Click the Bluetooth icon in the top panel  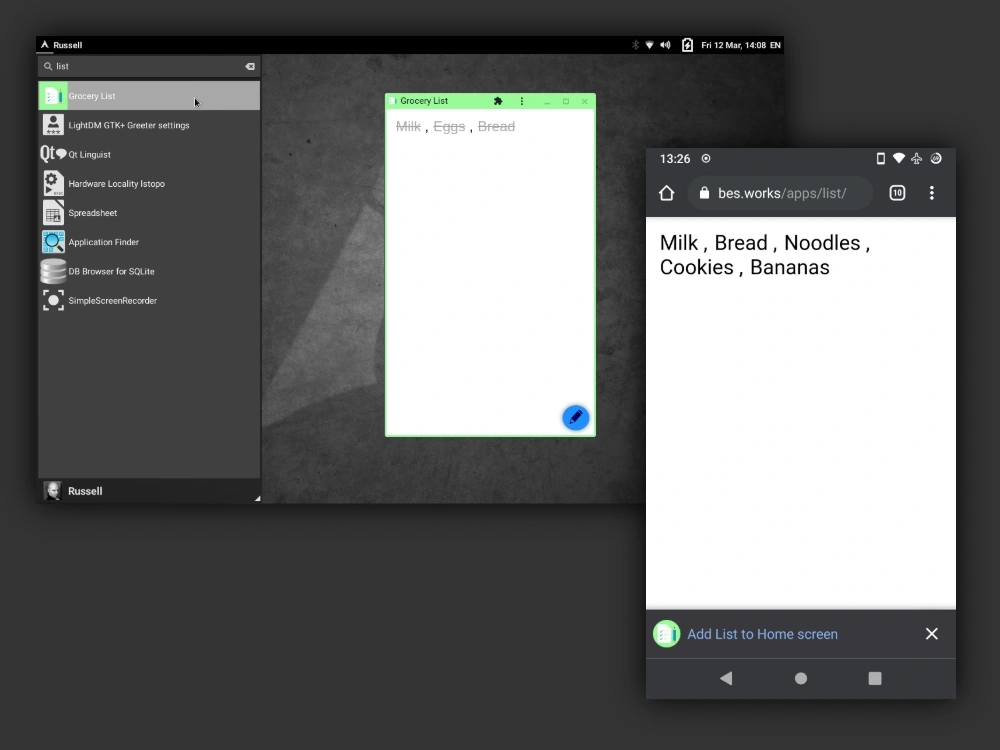(x=635, y=45)
